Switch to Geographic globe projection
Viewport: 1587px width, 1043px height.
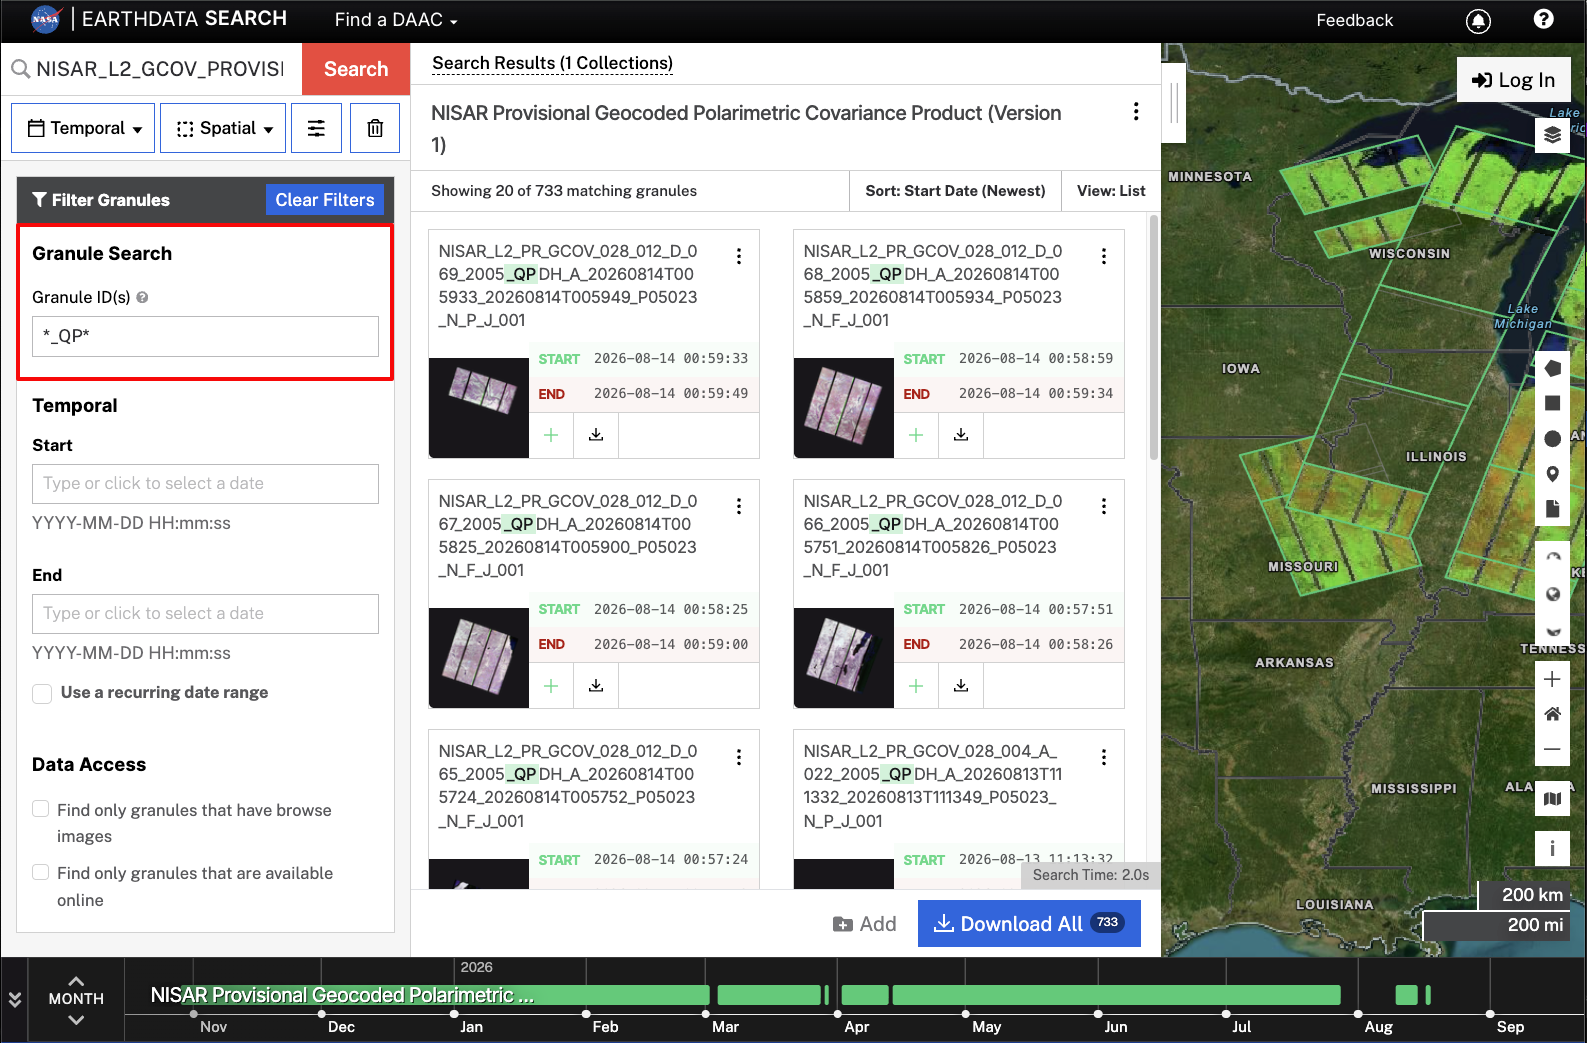1552,594
